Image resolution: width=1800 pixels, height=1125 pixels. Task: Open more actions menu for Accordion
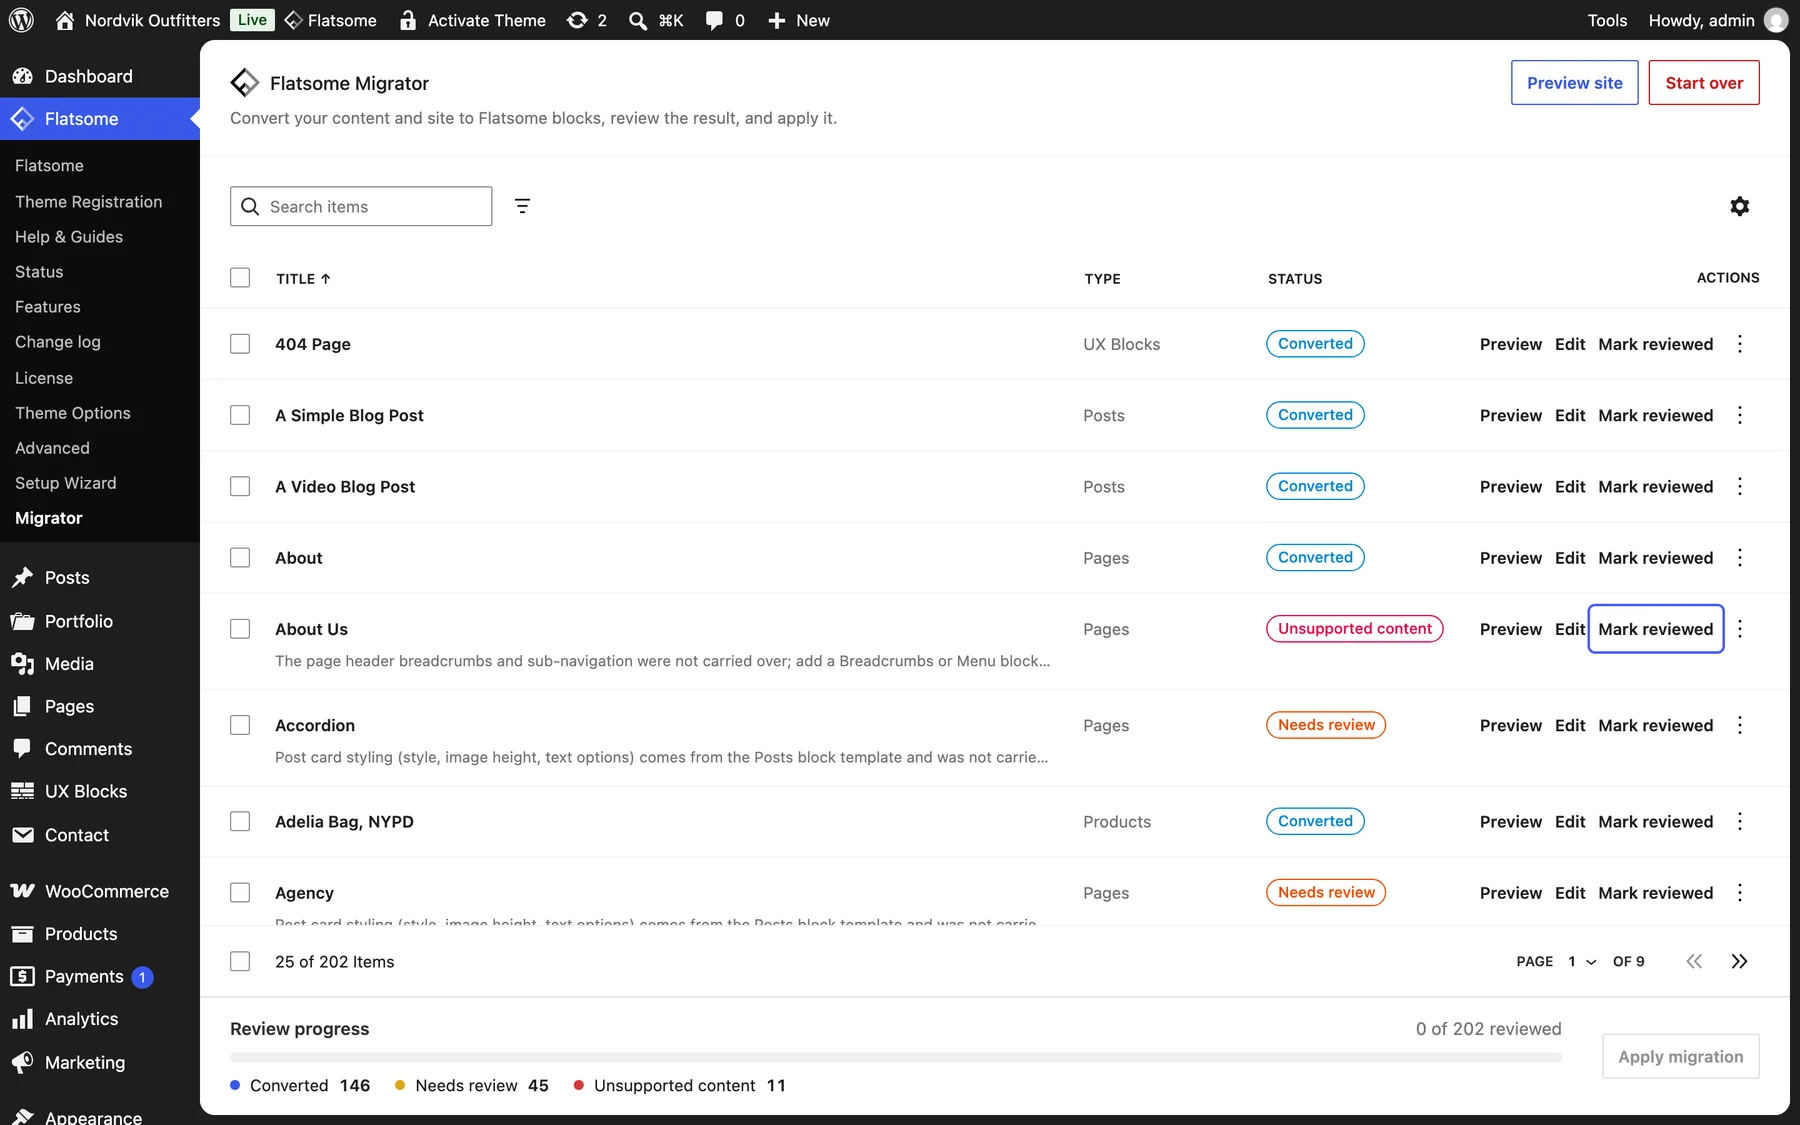tap(1740, 725)
